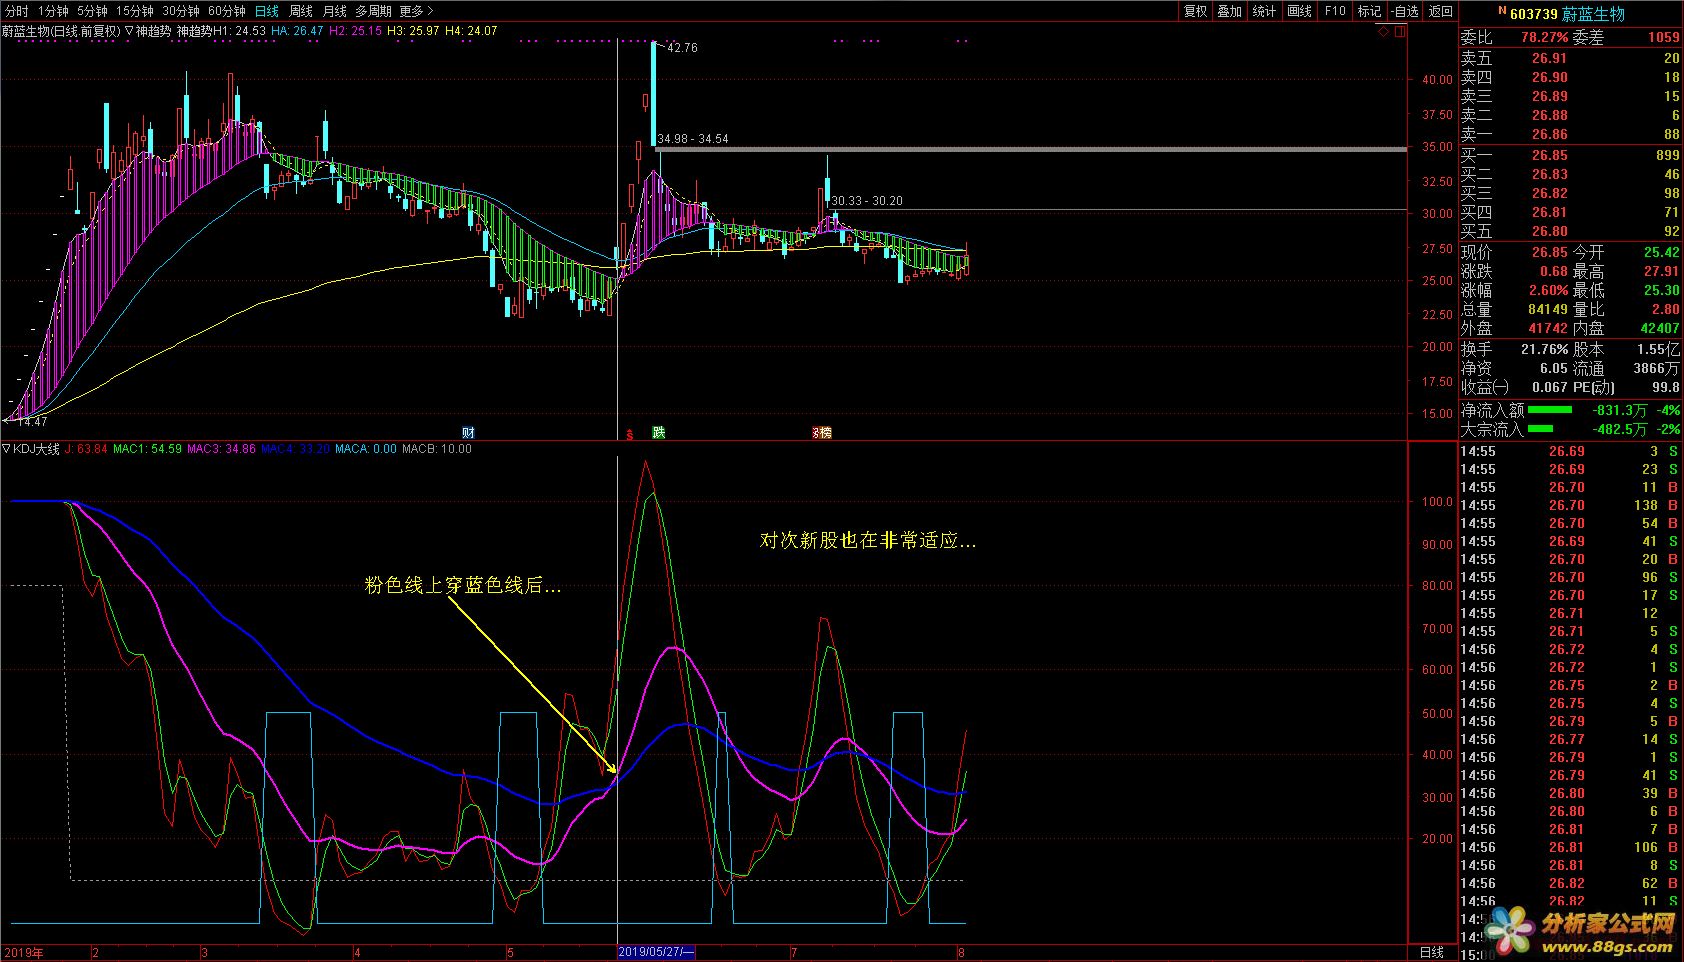The image size is (1684, 962).
Task: Click the 内盘 value 42407
Action: click(x=1660, y=329)
